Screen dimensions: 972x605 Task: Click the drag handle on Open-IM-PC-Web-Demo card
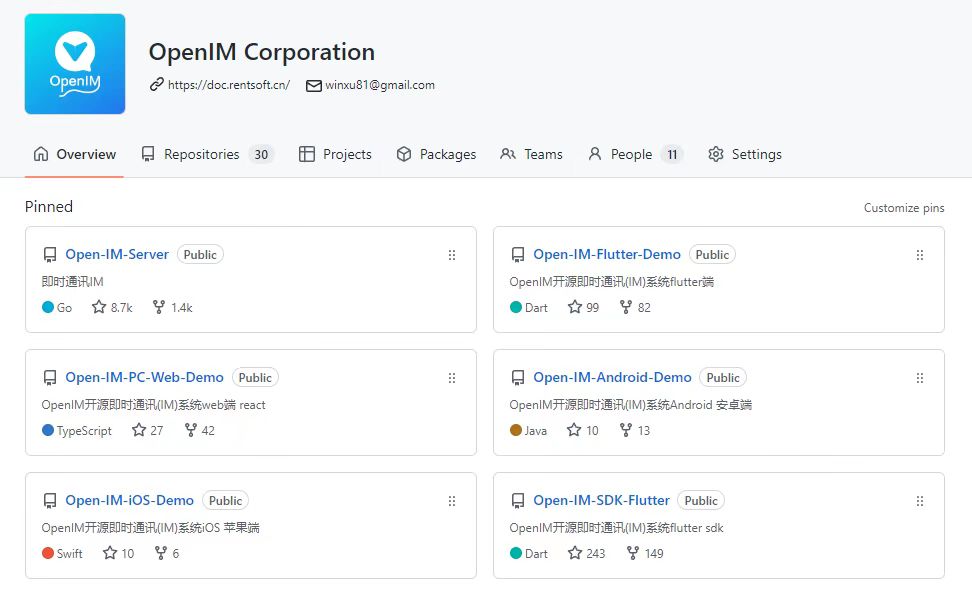(452, 378)
